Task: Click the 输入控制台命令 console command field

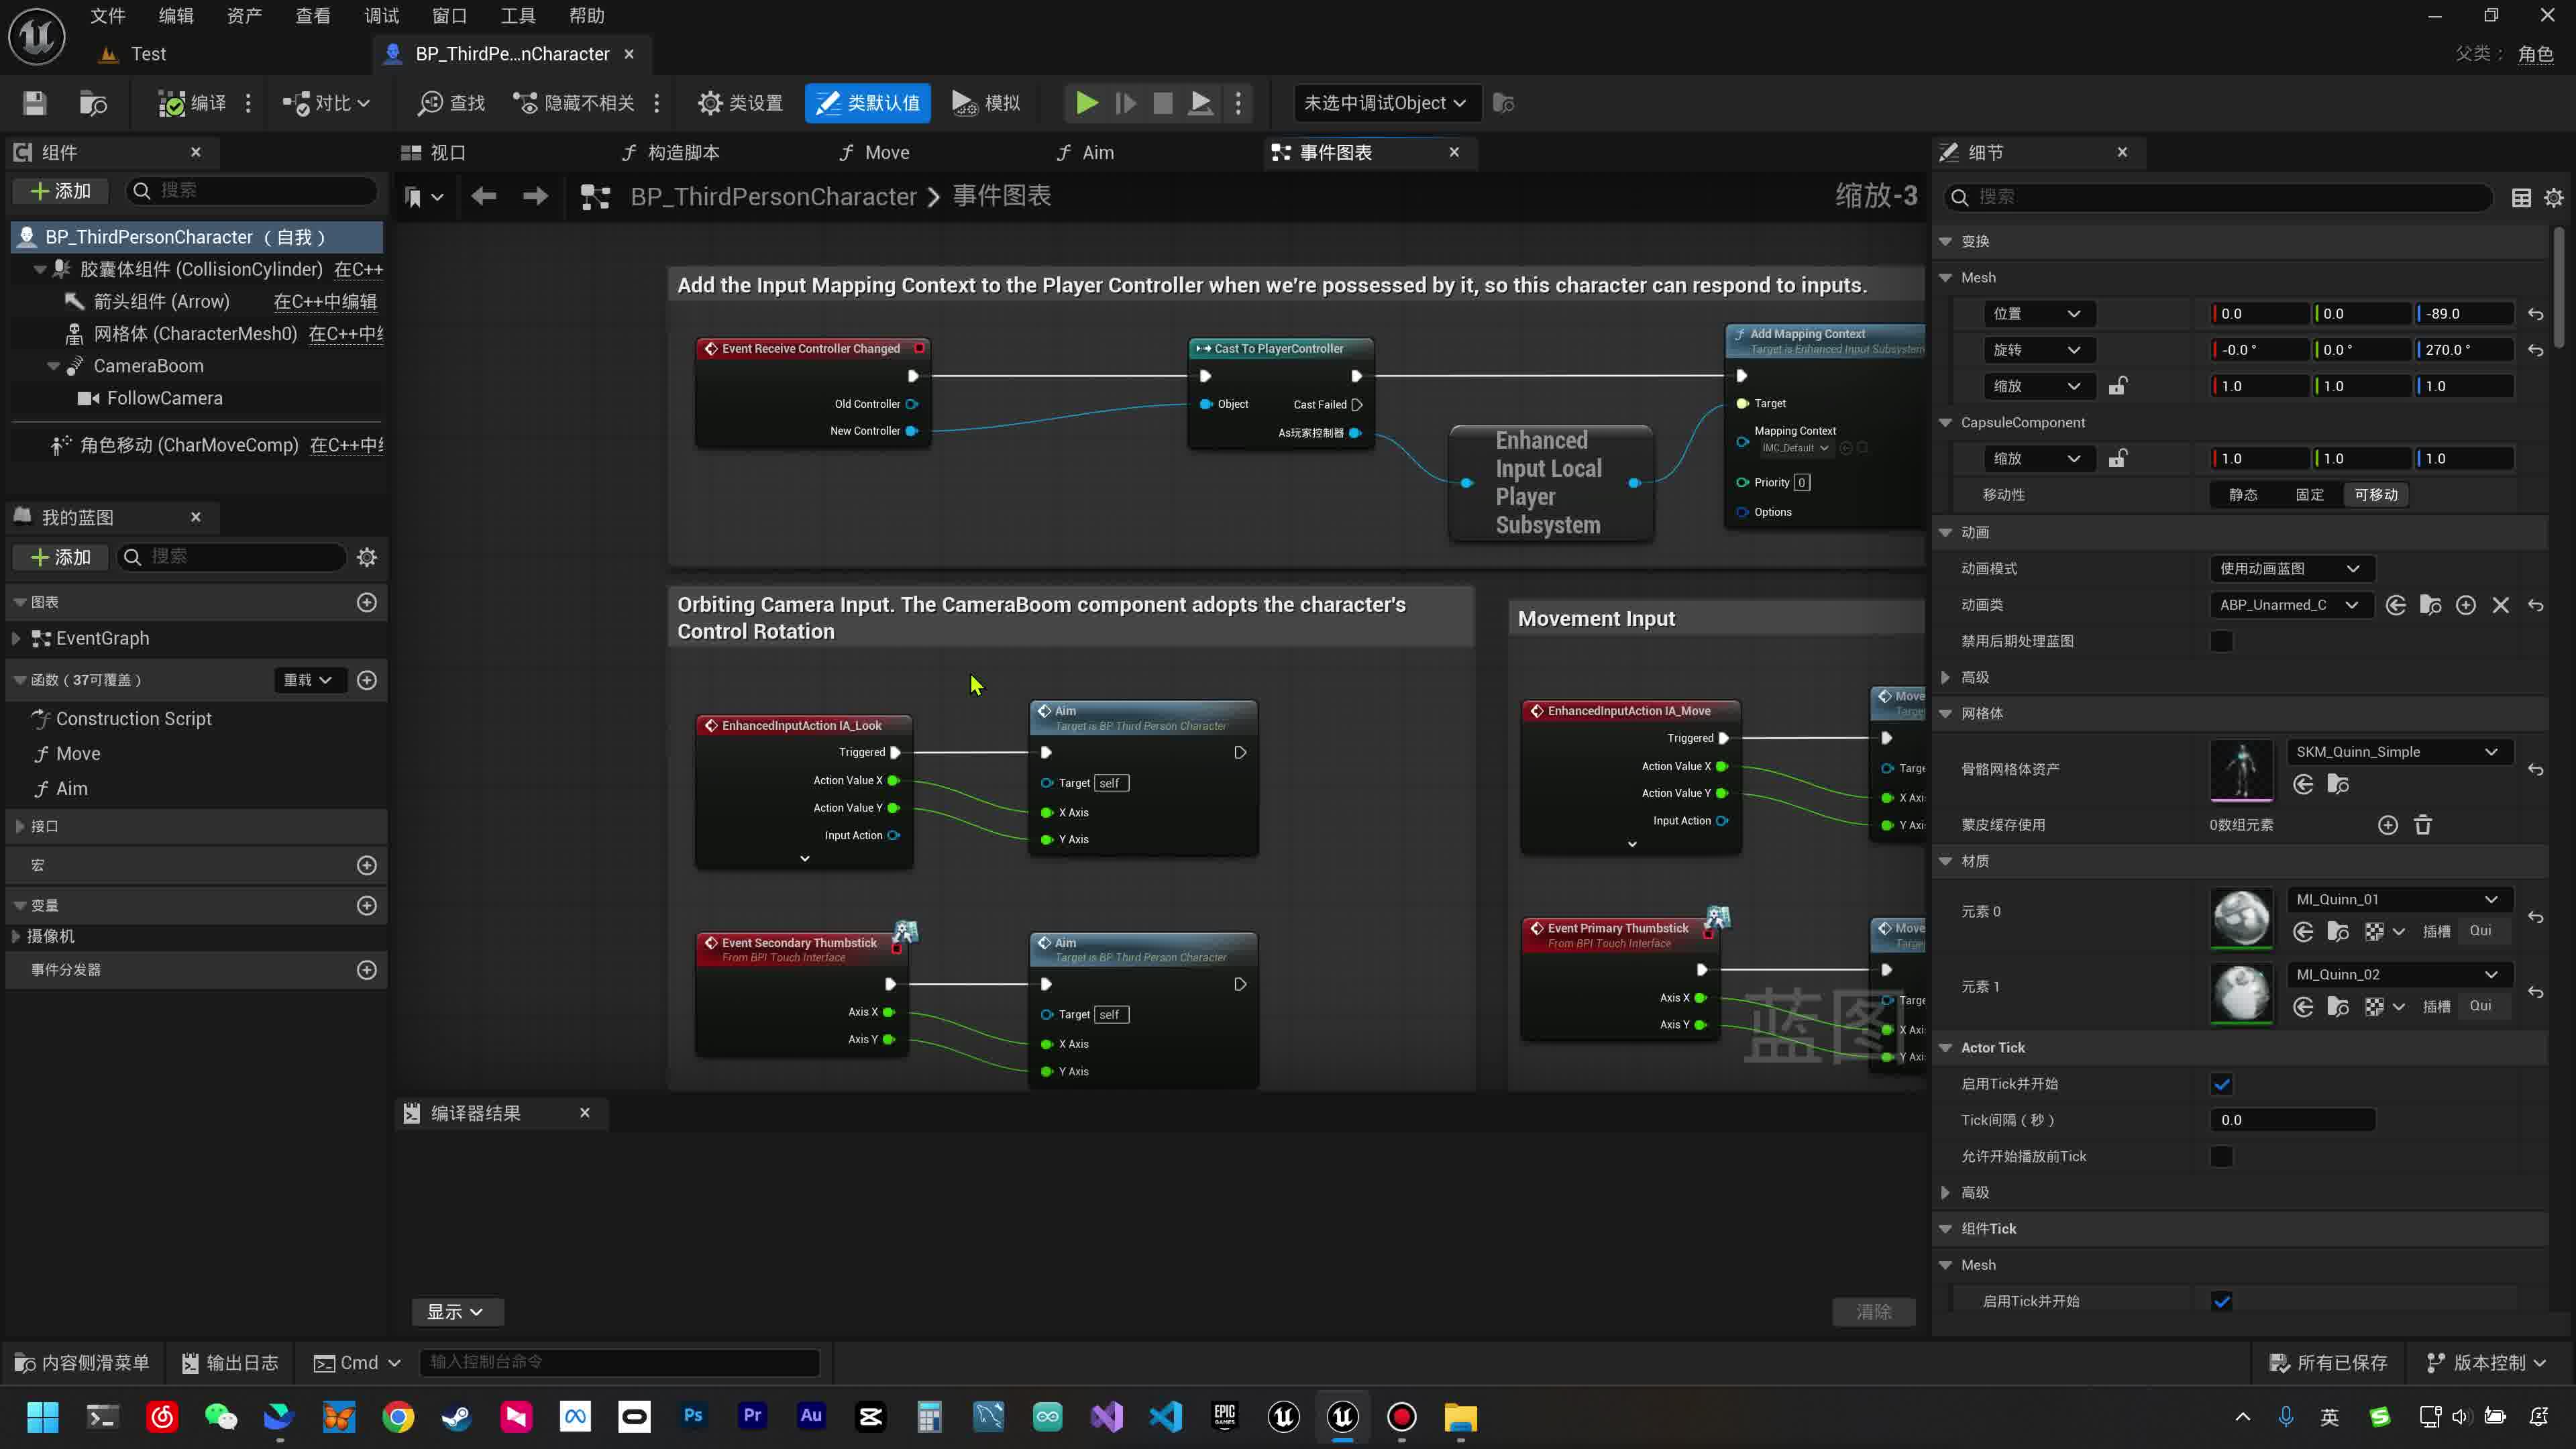Action: 620,1363
